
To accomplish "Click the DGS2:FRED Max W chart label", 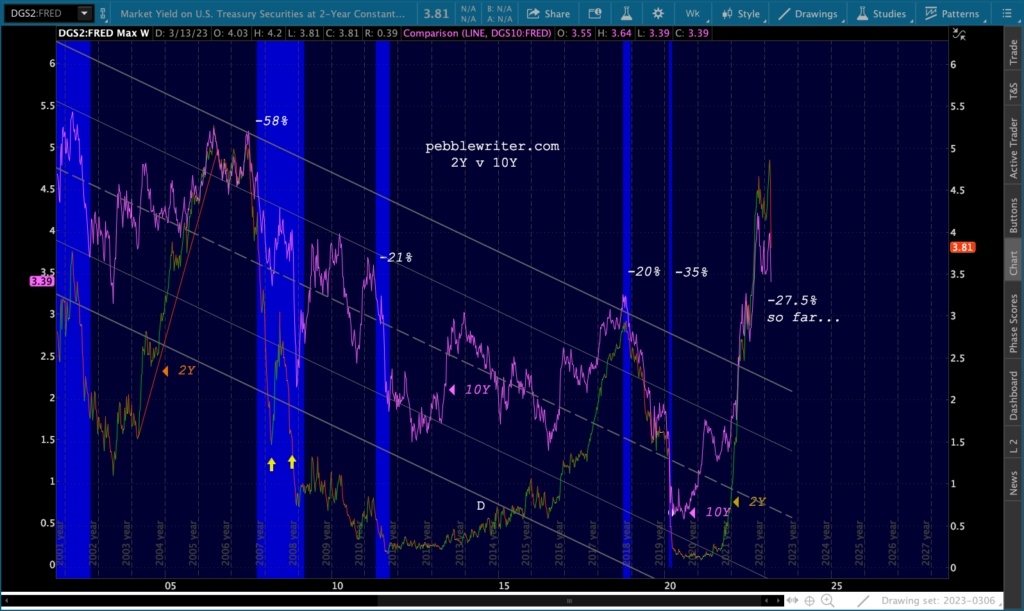I will (x=103, y=33).
